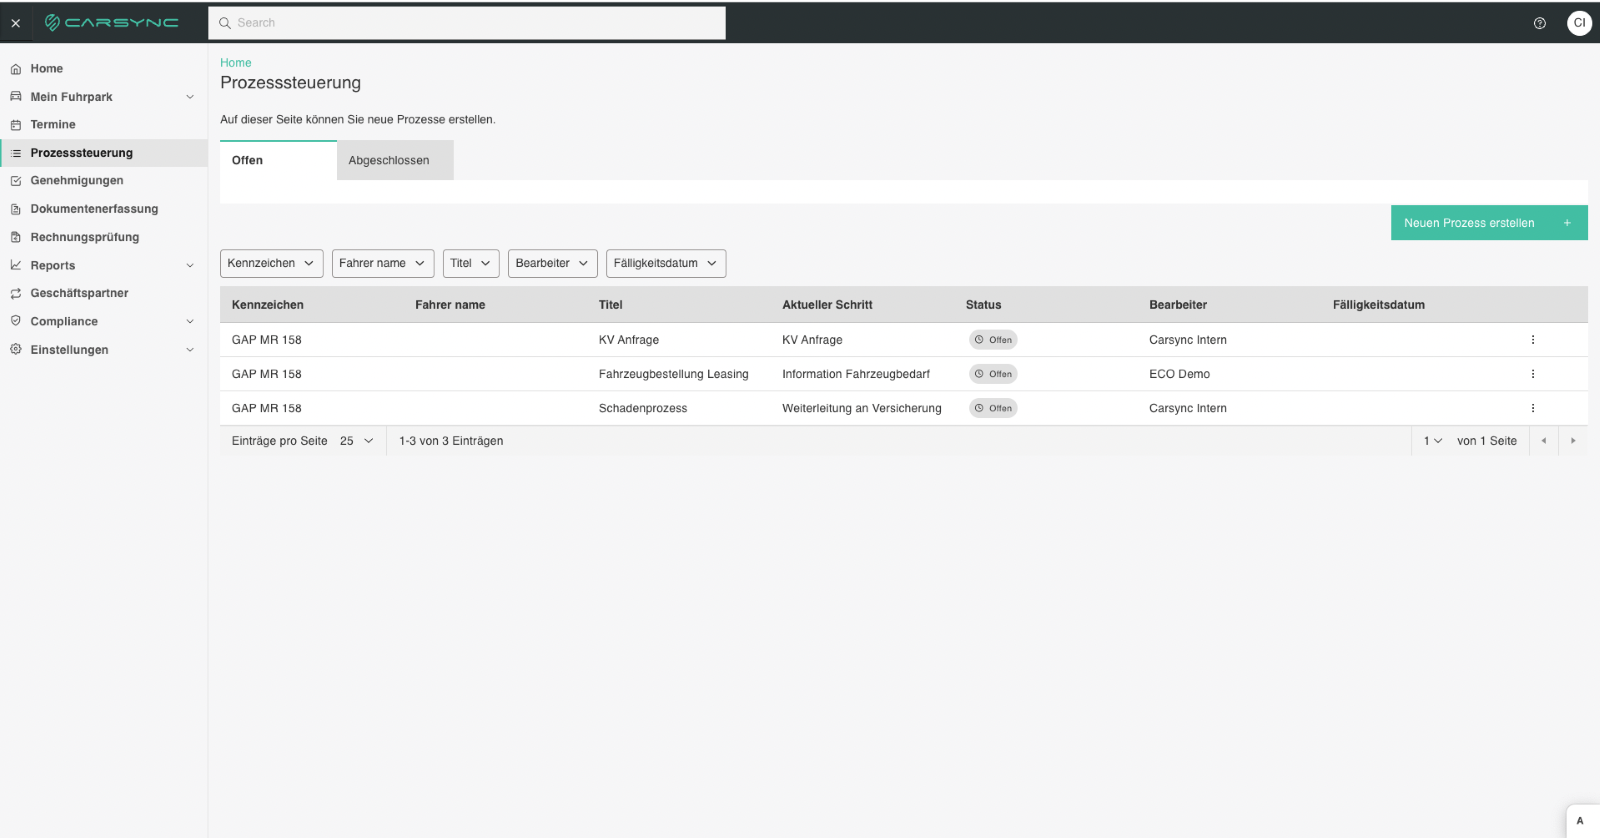Open the Bearbeiter filter dropdown
This screenshot has height=838, width=1600.
click(553, 263)
